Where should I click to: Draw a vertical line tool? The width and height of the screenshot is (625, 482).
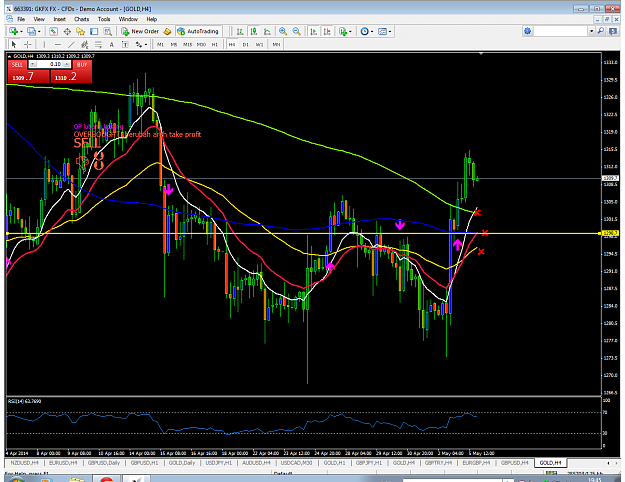(x=44, y=44)
